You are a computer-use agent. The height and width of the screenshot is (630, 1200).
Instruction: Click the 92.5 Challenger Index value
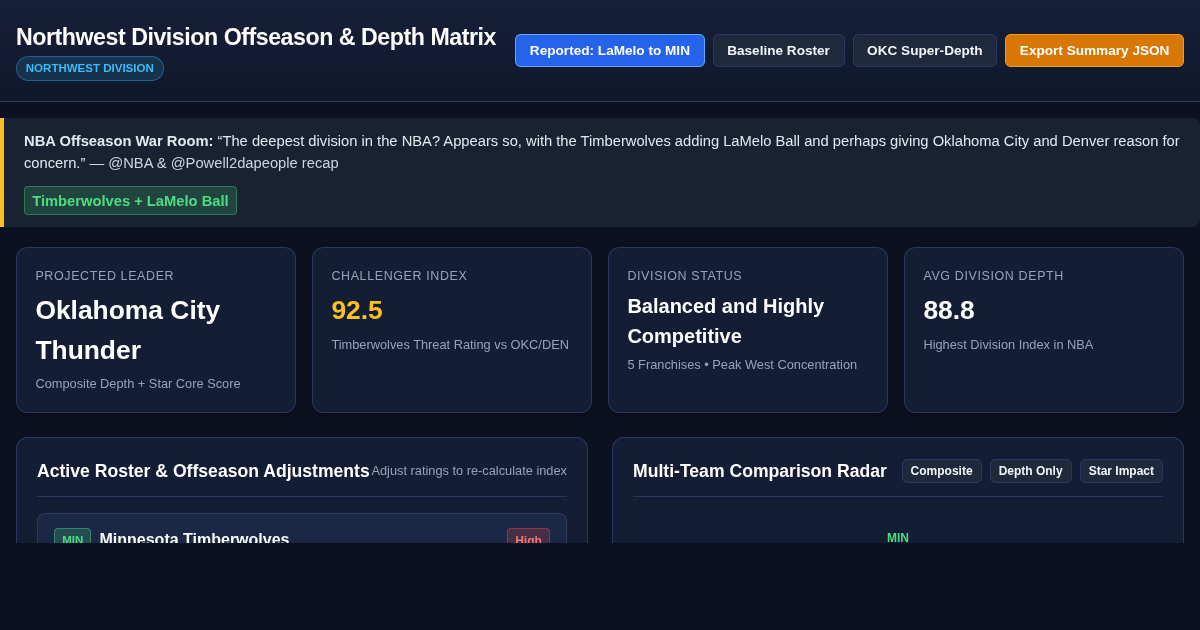point(357,310)
